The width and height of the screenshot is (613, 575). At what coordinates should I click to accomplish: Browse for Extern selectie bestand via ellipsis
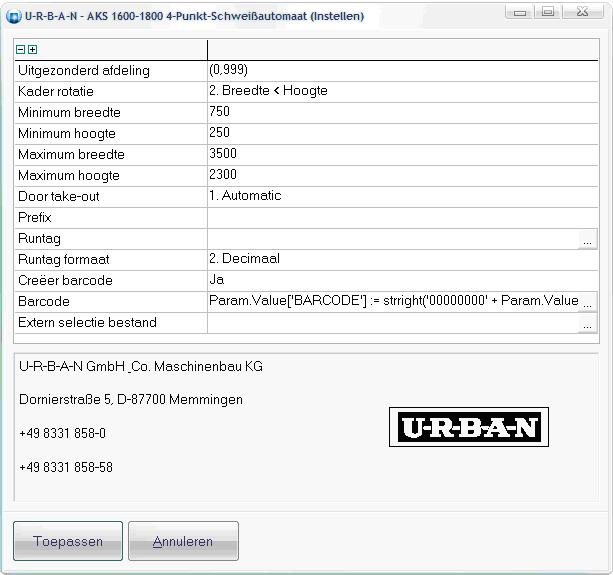tap(587, 323)
